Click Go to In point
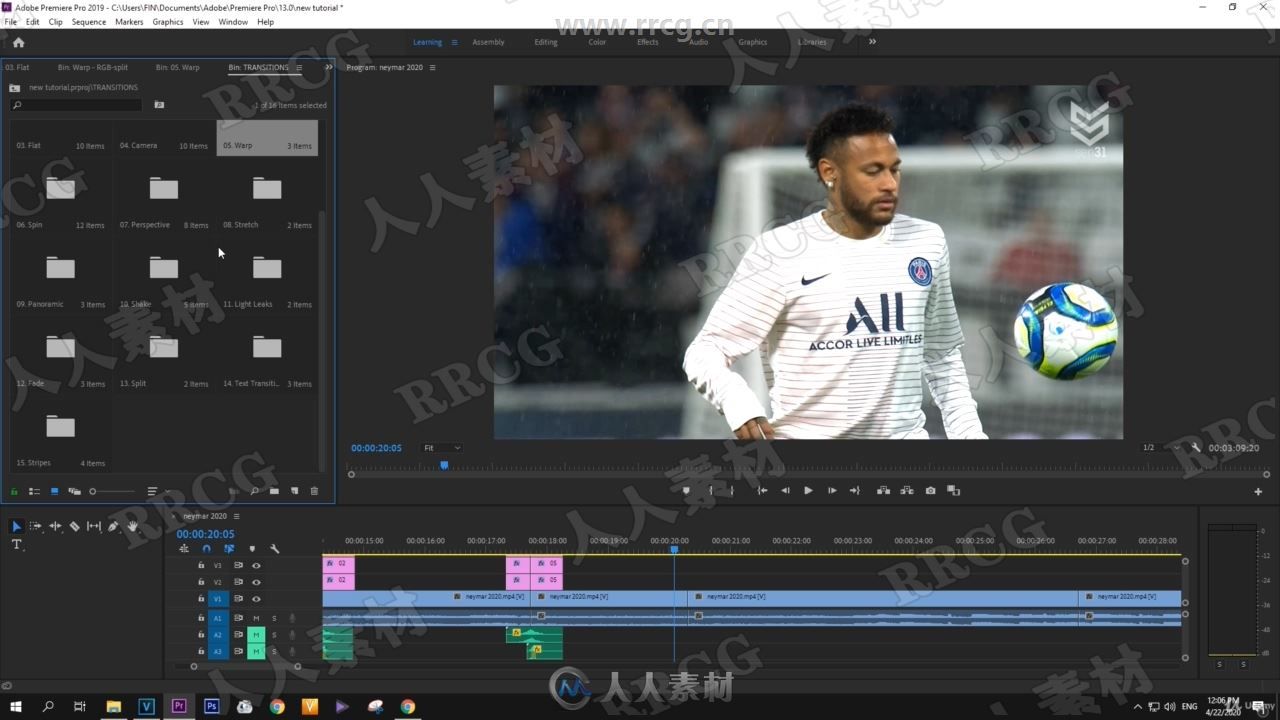 click(762, 491)
